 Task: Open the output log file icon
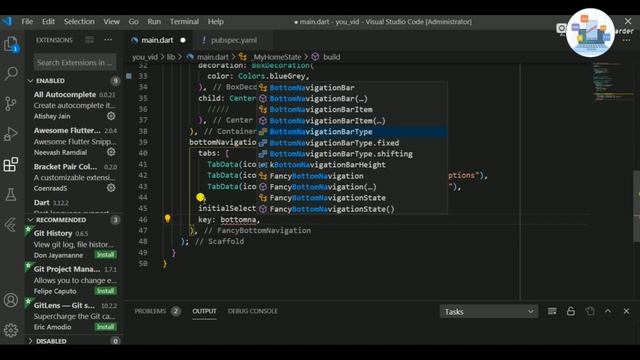pos(590,311)
